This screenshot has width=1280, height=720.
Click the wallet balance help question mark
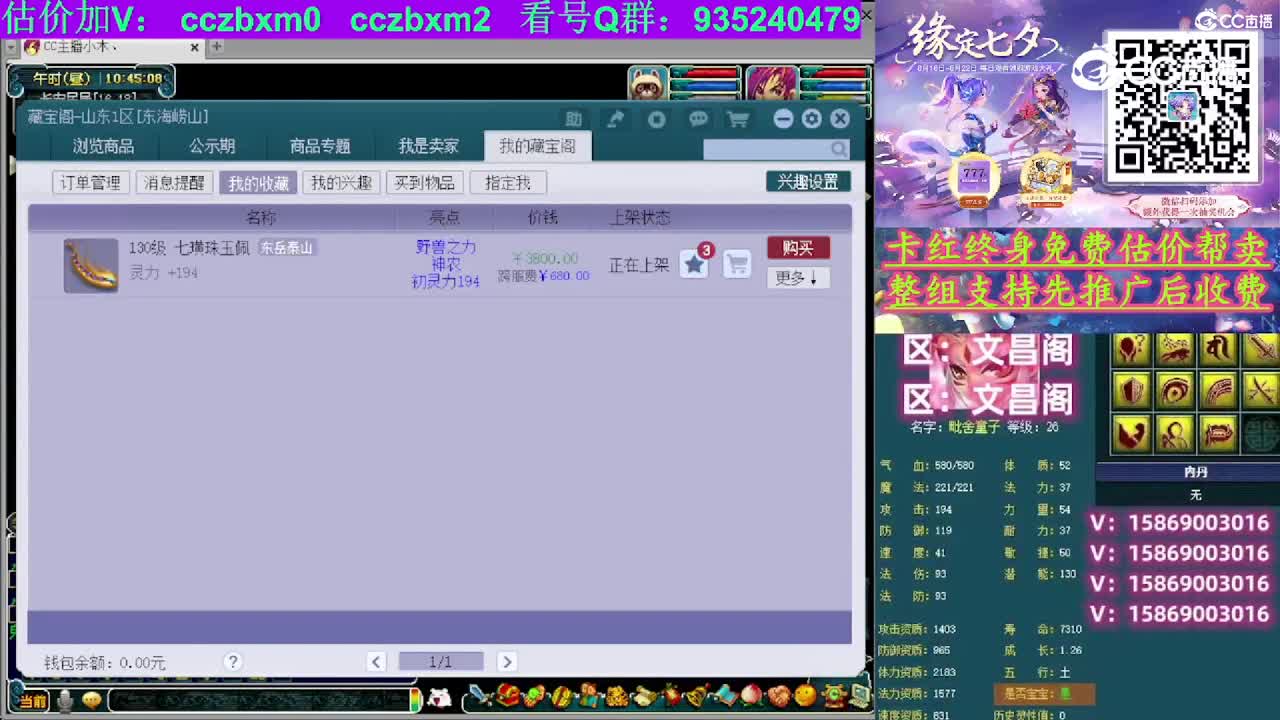(233, 662)
